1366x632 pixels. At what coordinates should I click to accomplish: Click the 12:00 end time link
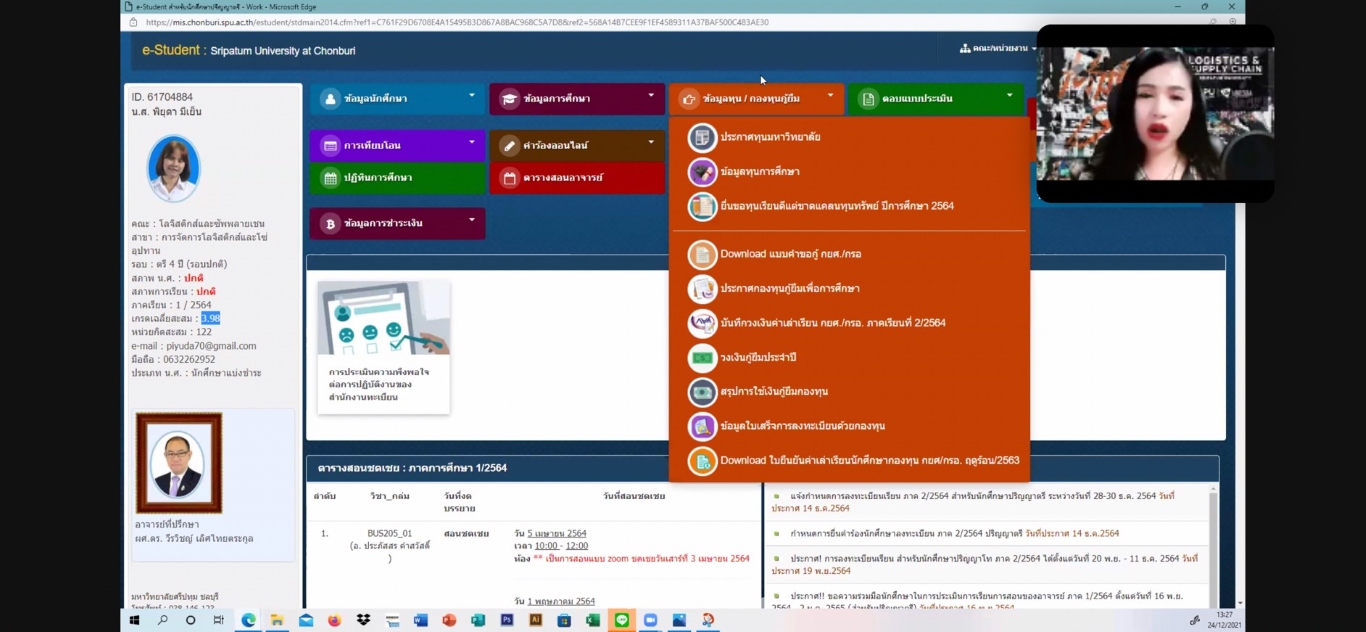coord(576,546)
